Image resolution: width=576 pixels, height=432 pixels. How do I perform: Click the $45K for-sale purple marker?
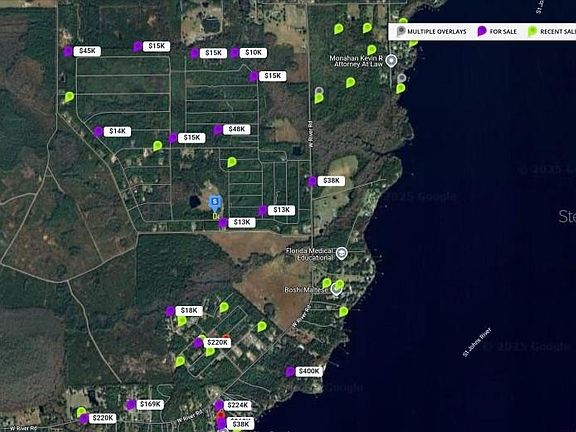[68, 51]
